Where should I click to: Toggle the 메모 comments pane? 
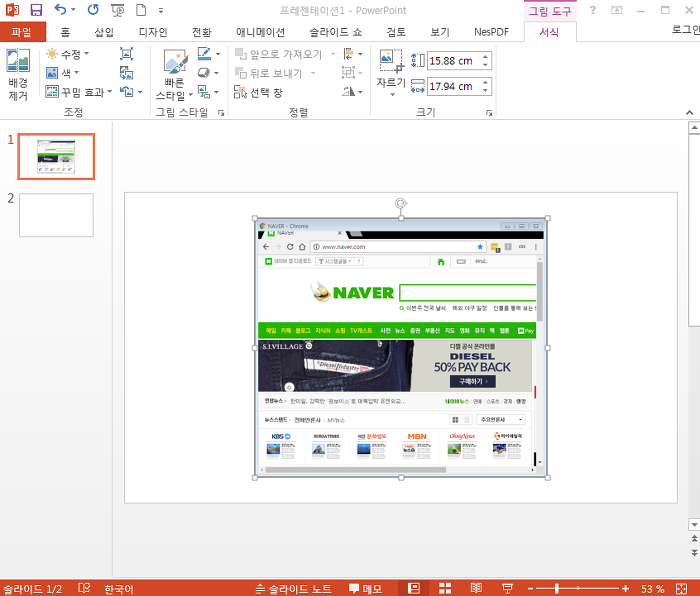(365, 589)
